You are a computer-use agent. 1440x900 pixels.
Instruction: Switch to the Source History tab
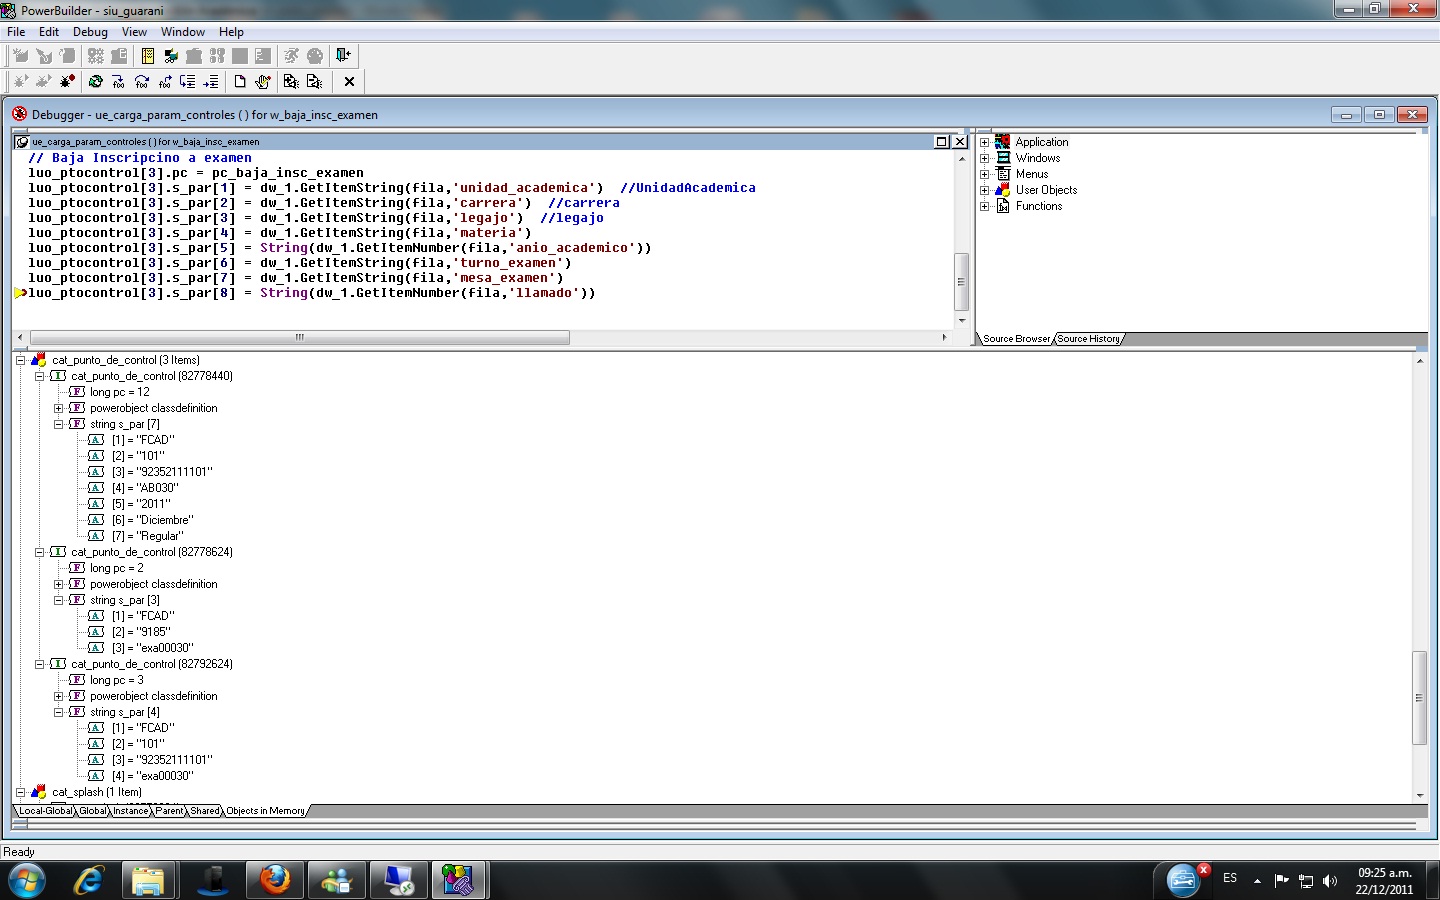coord(1089,339)
